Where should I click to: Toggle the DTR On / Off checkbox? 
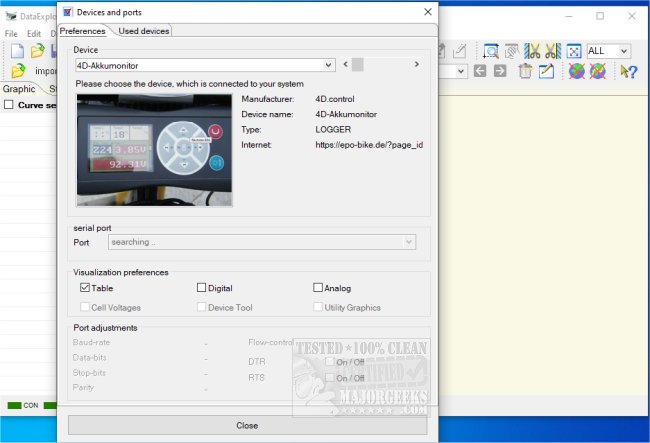[330, 361]
